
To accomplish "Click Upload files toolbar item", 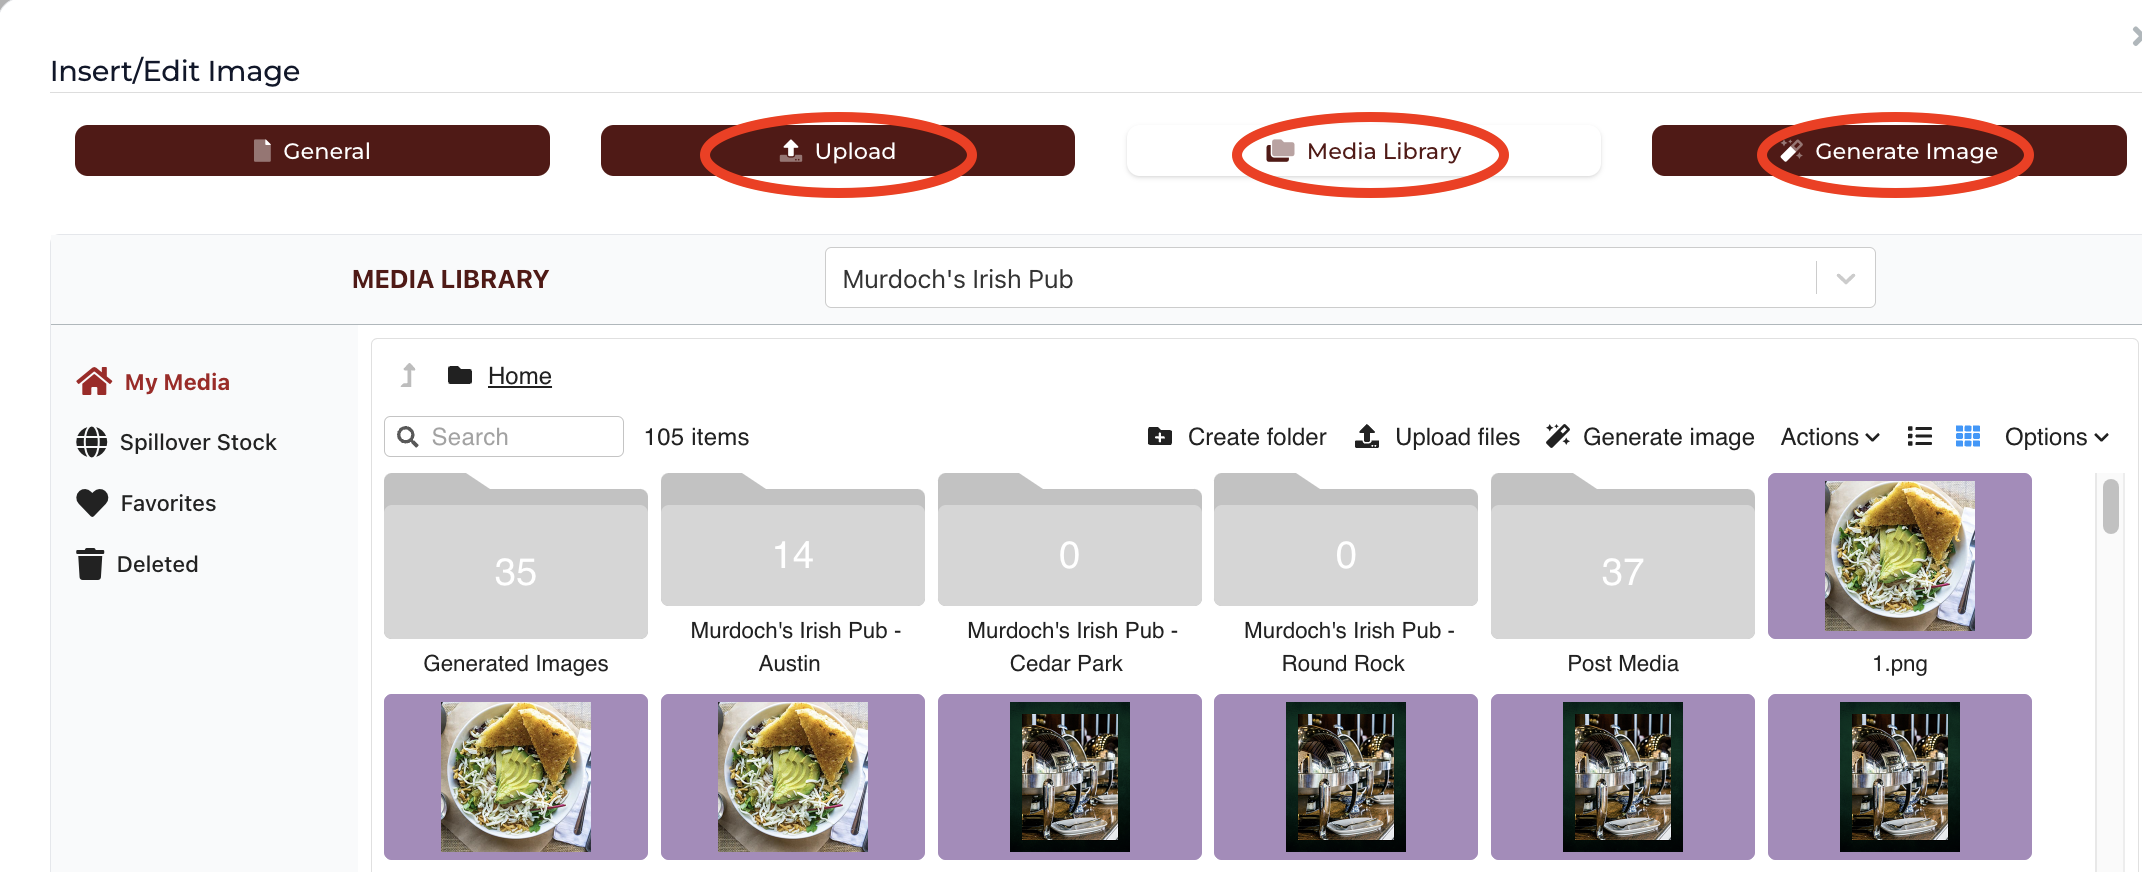I will 1437,437.
